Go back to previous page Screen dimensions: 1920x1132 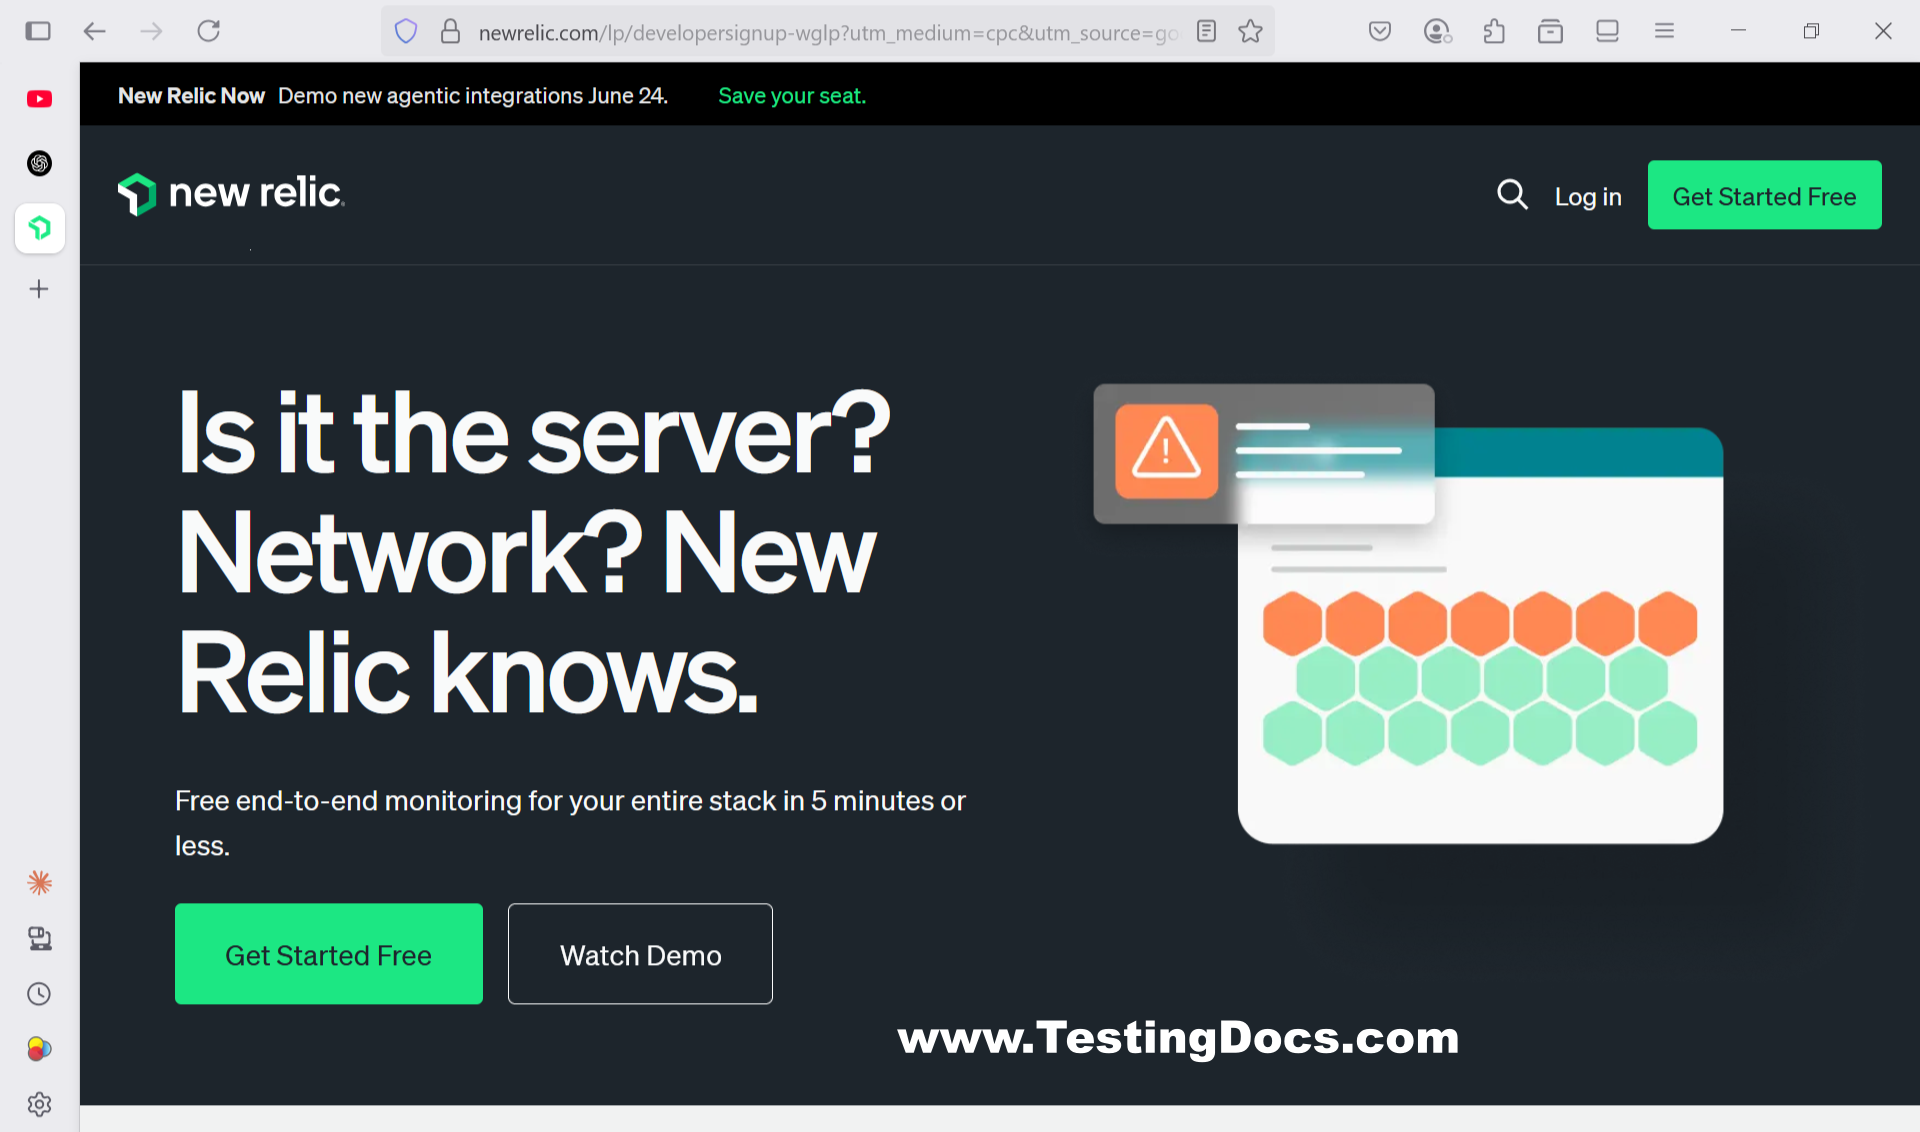click(95, 31)
